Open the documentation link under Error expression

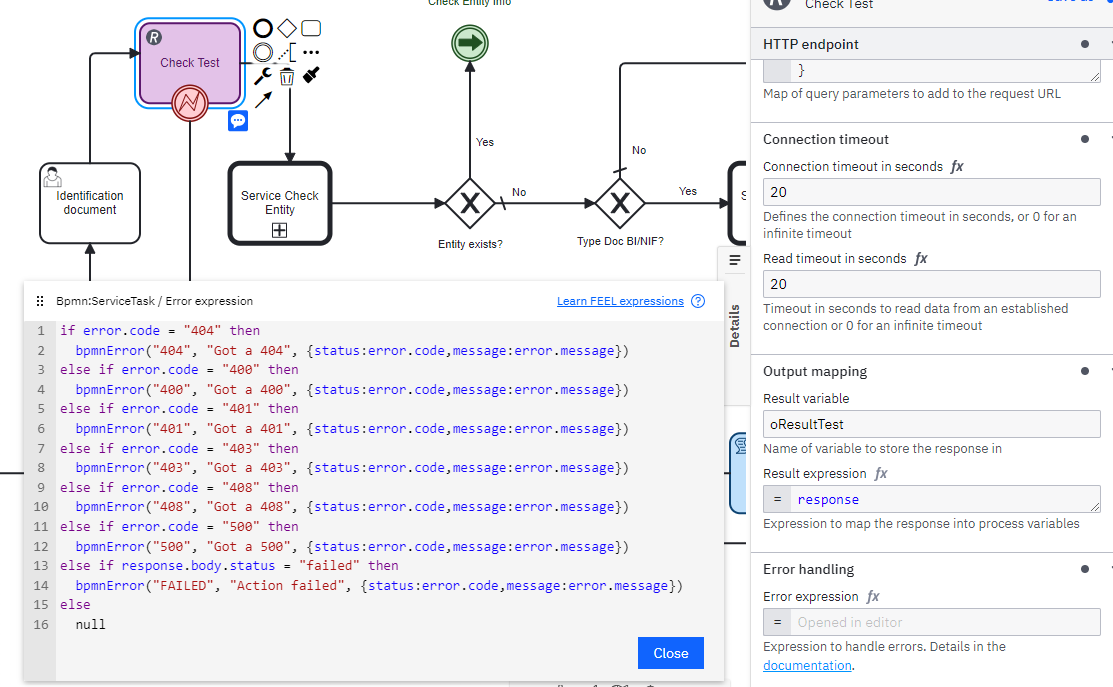(x=807, y=666)
